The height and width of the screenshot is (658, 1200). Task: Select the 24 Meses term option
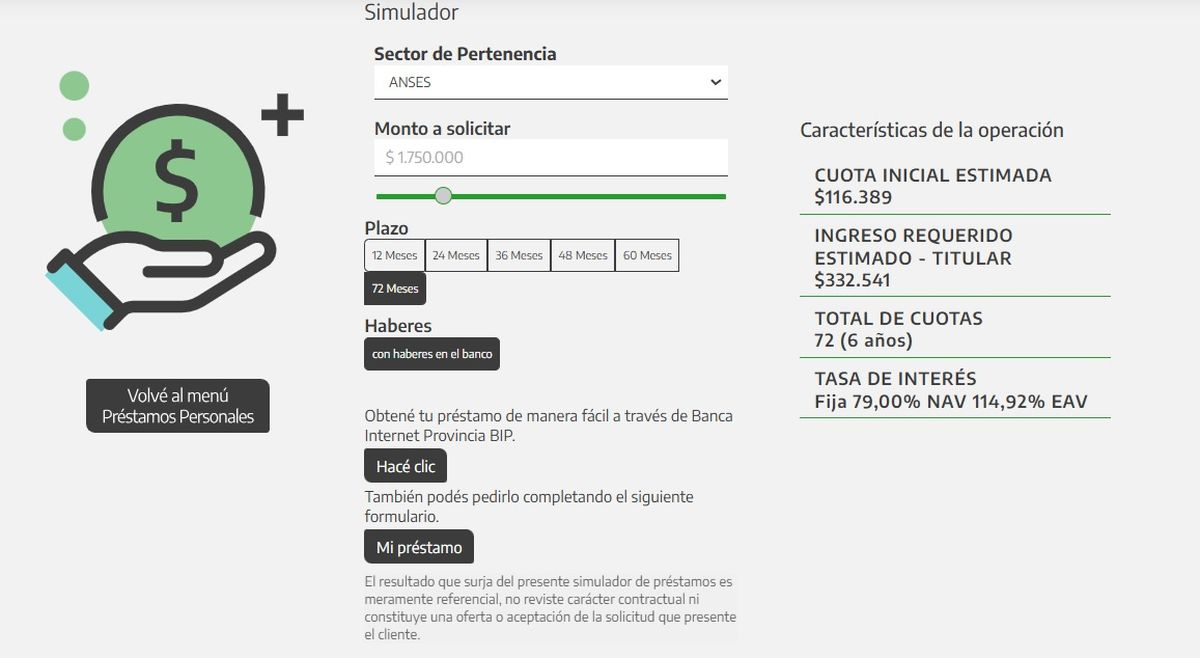point(456,255)
